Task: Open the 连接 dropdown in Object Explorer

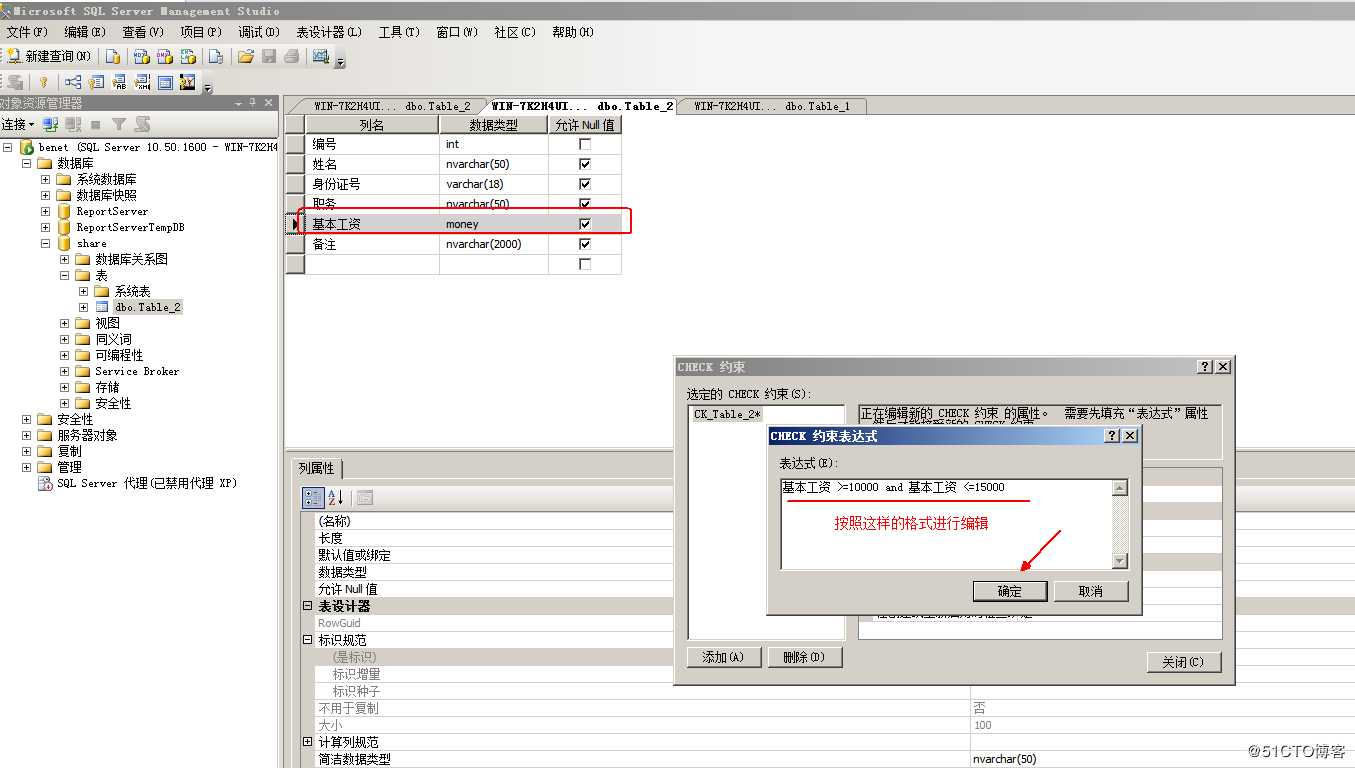Action: point(18,125)
